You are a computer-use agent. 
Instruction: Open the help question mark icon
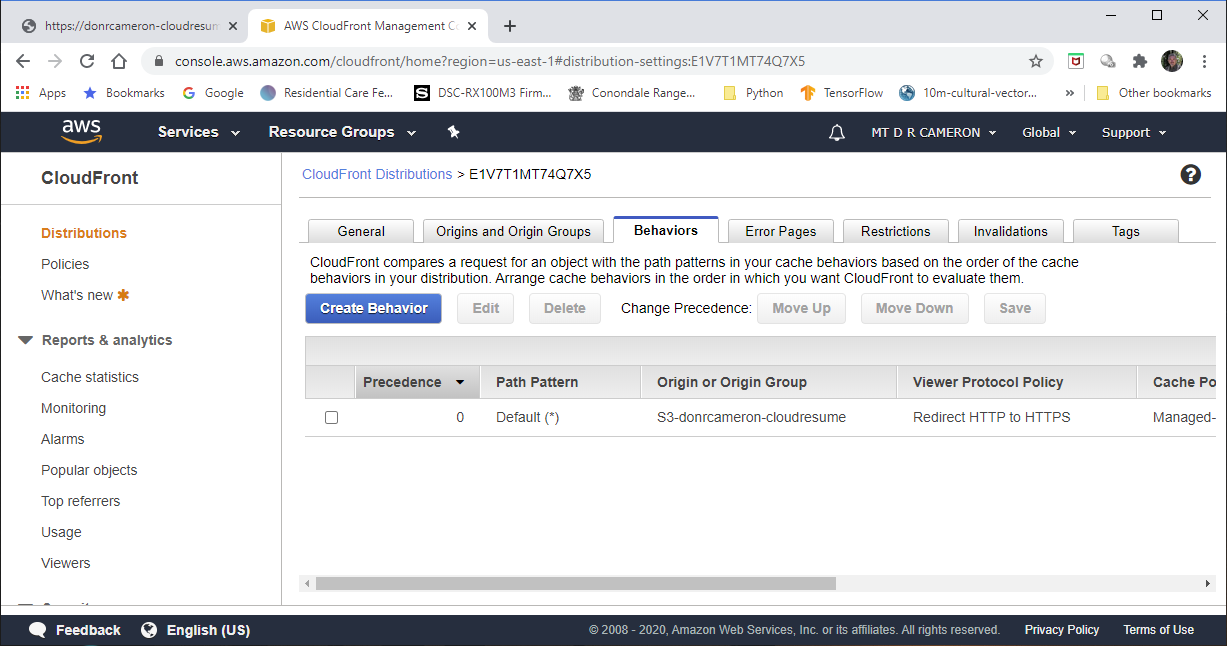pos(1190,175)
